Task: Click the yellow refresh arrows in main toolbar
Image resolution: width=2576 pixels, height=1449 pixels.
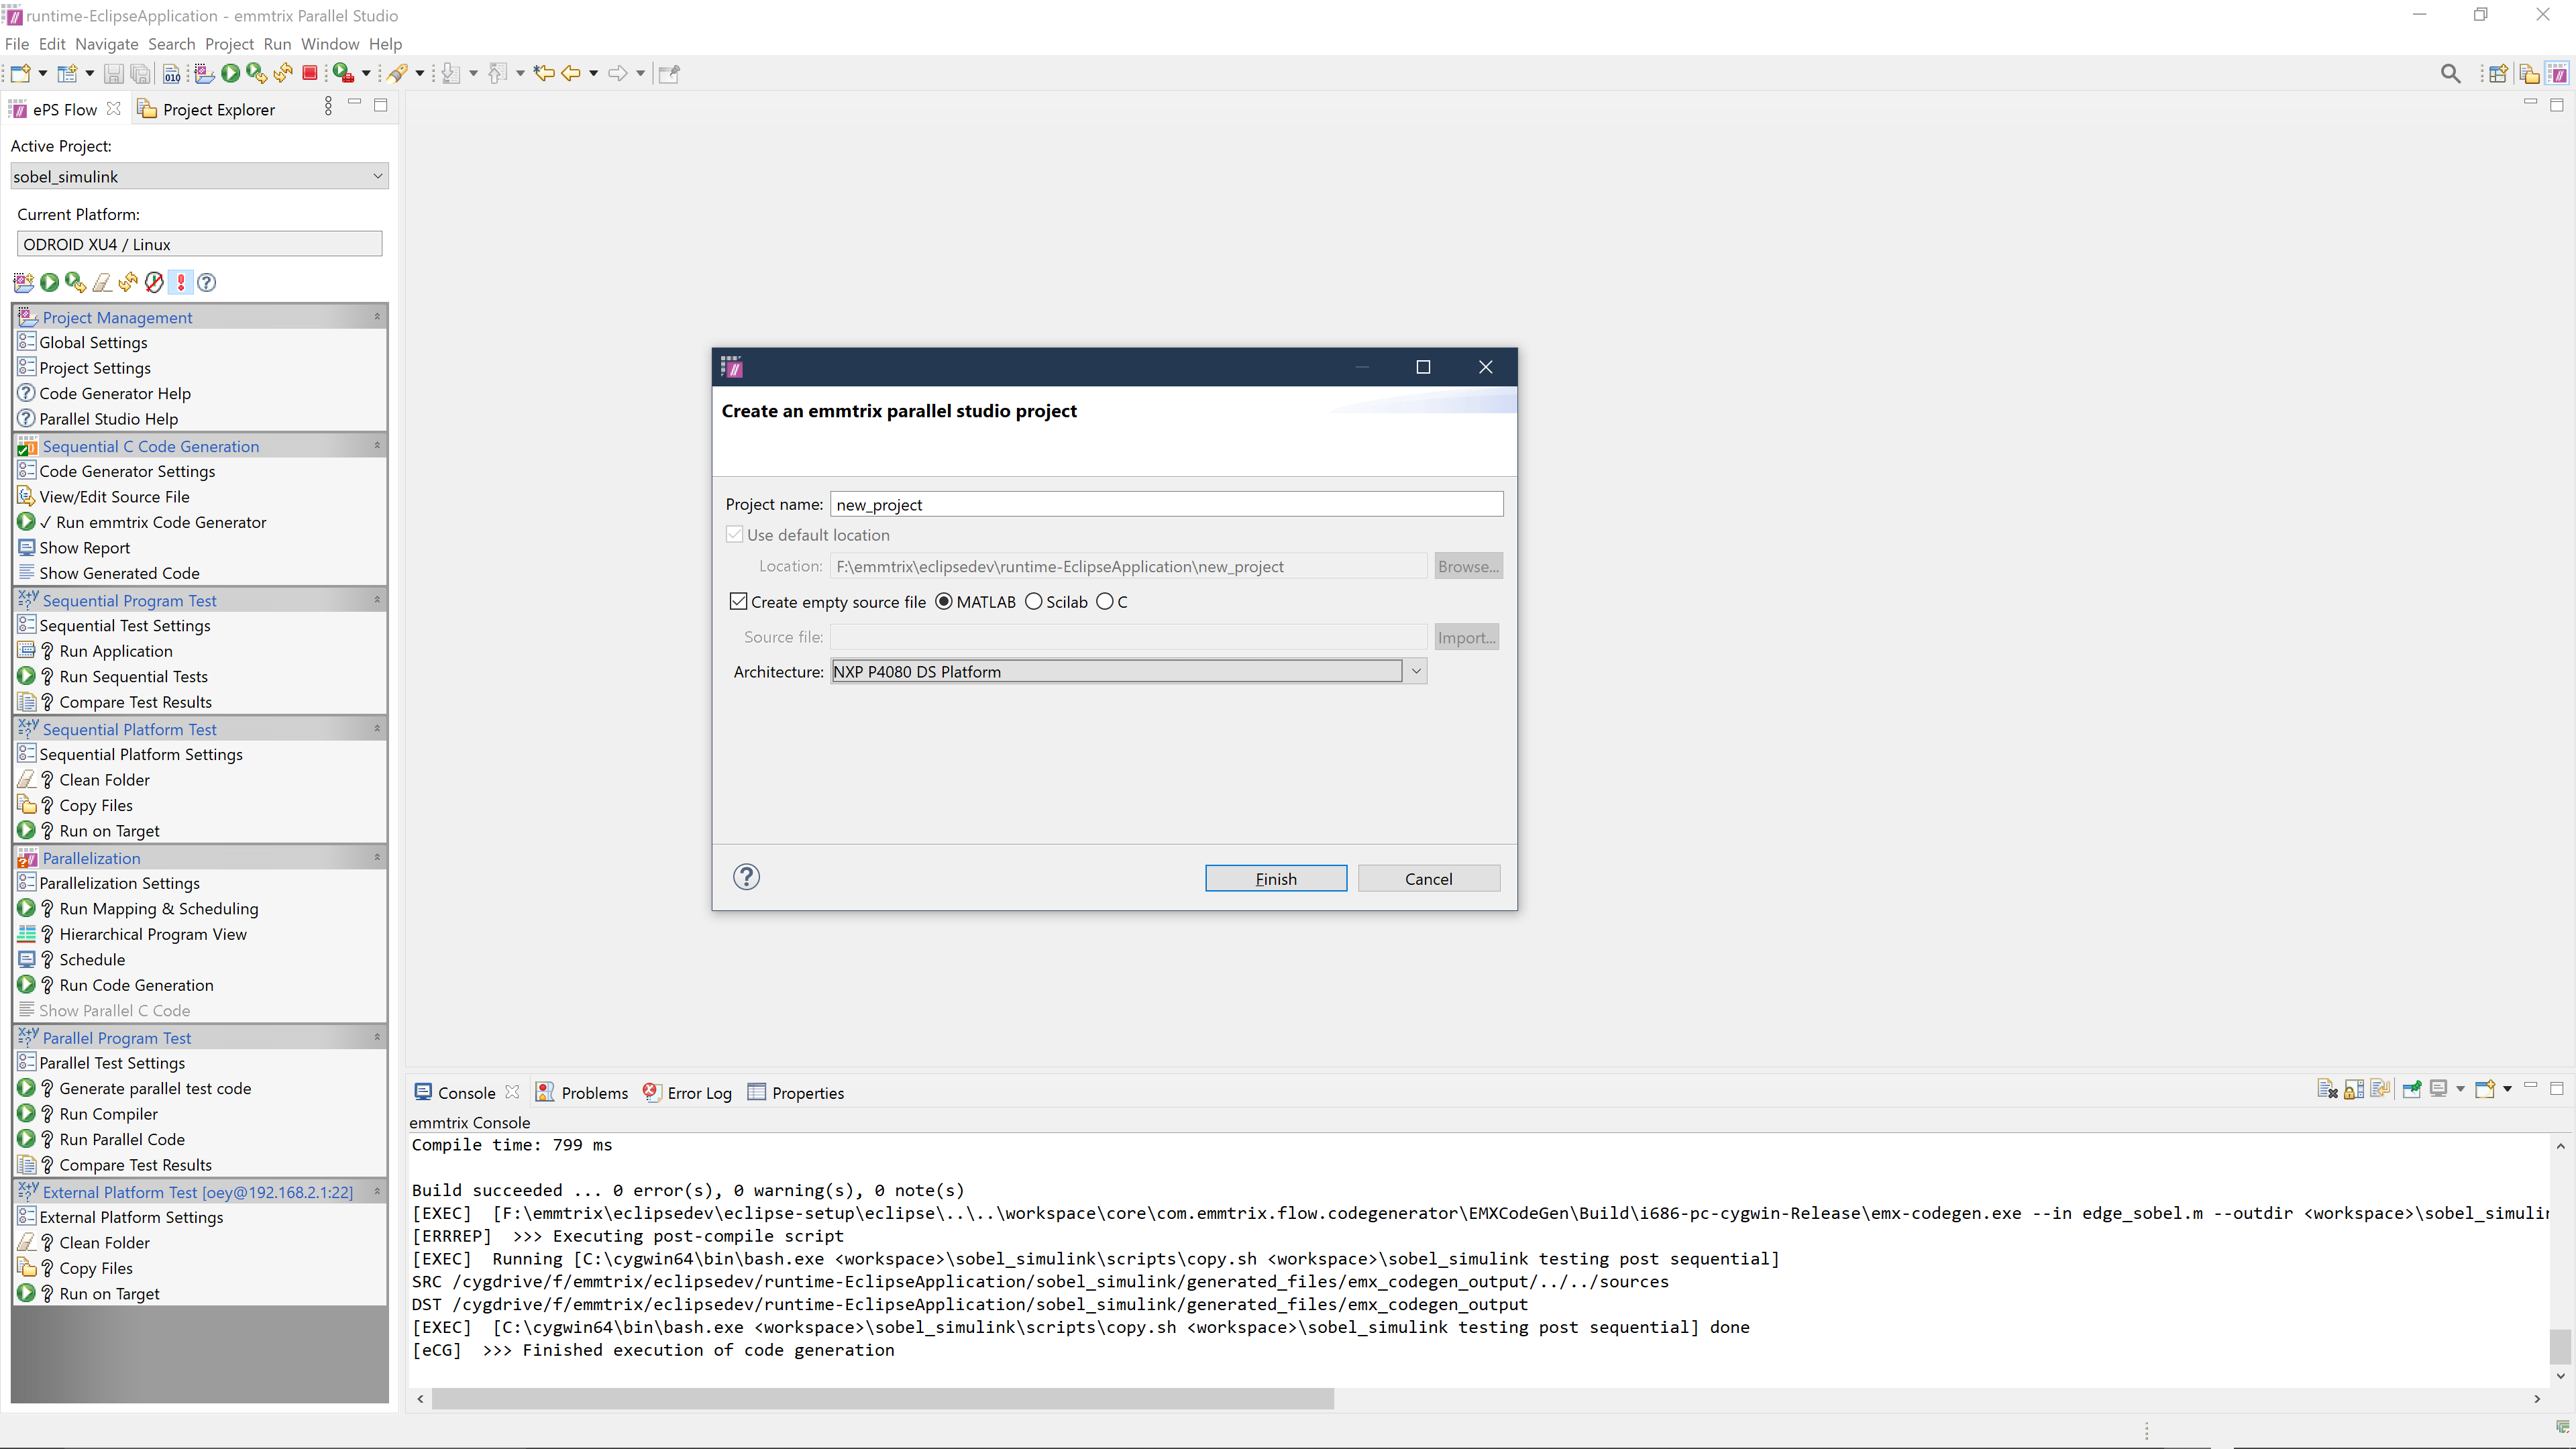Action: point(284,73)
